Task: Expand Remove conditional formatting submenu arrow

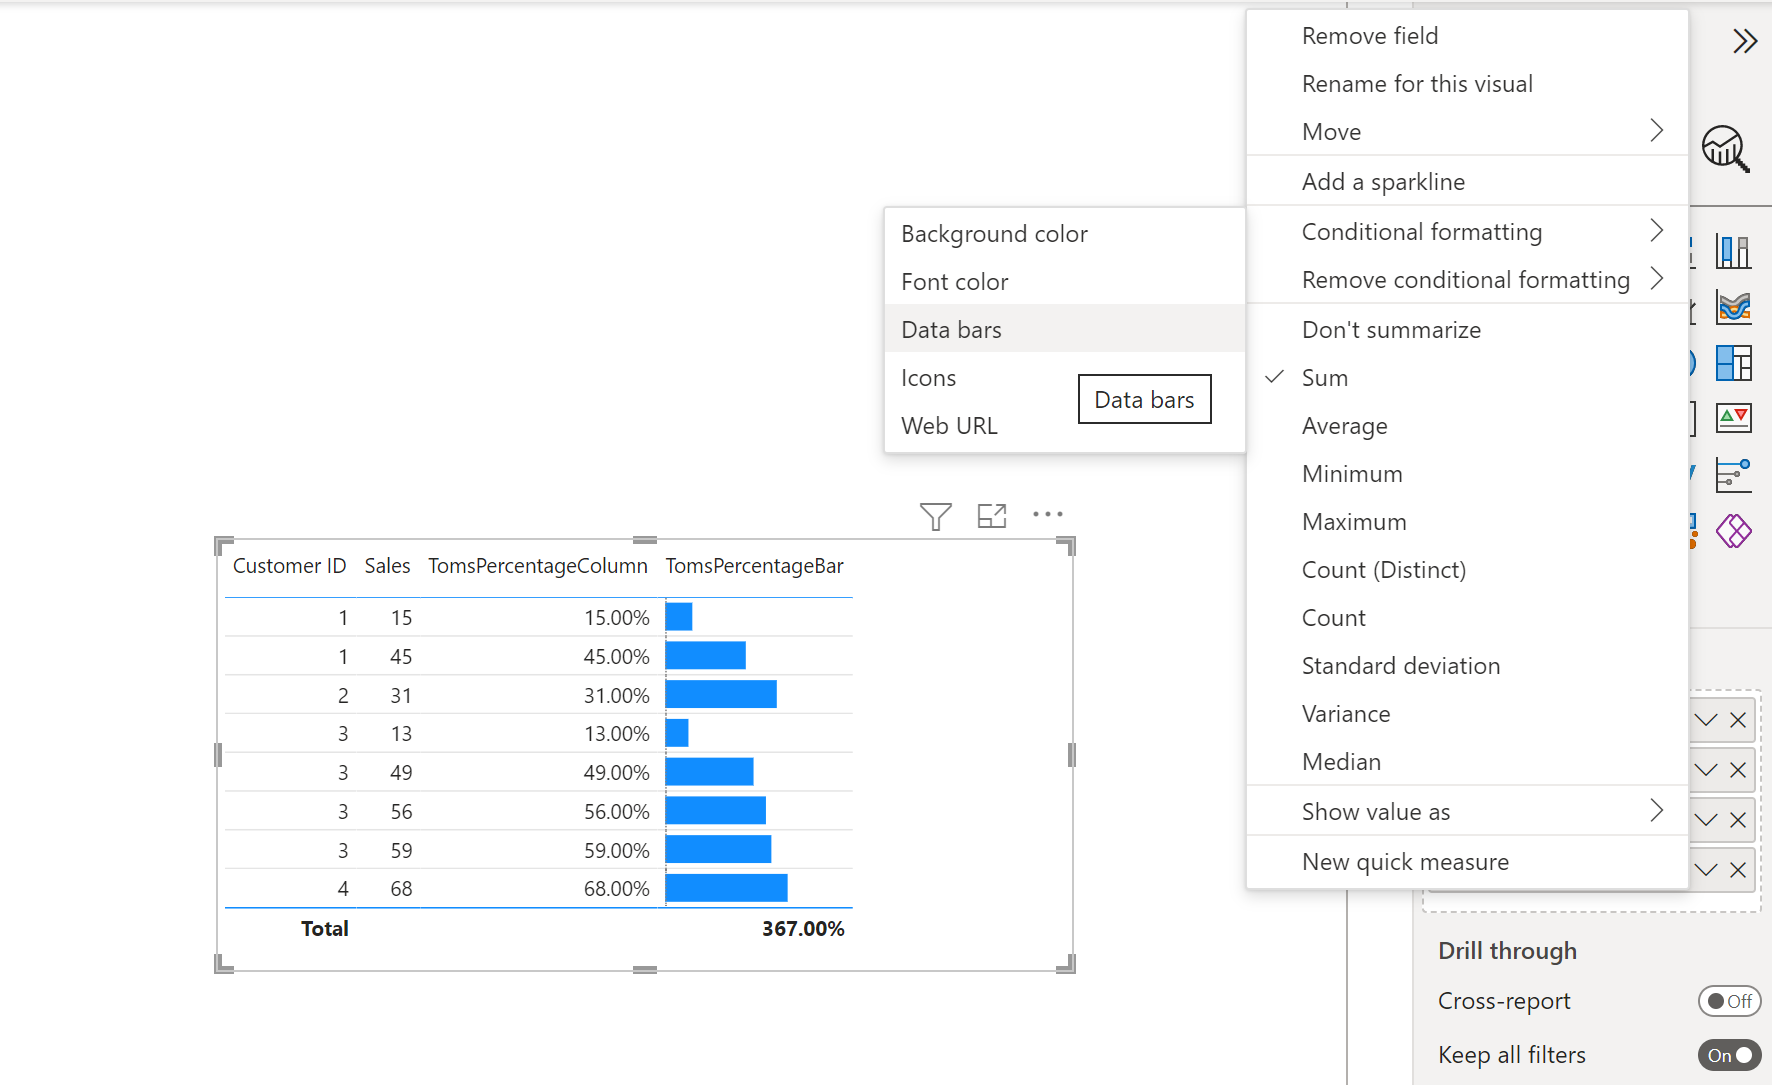Action: pyautogui.click(x=1656, y=278)
